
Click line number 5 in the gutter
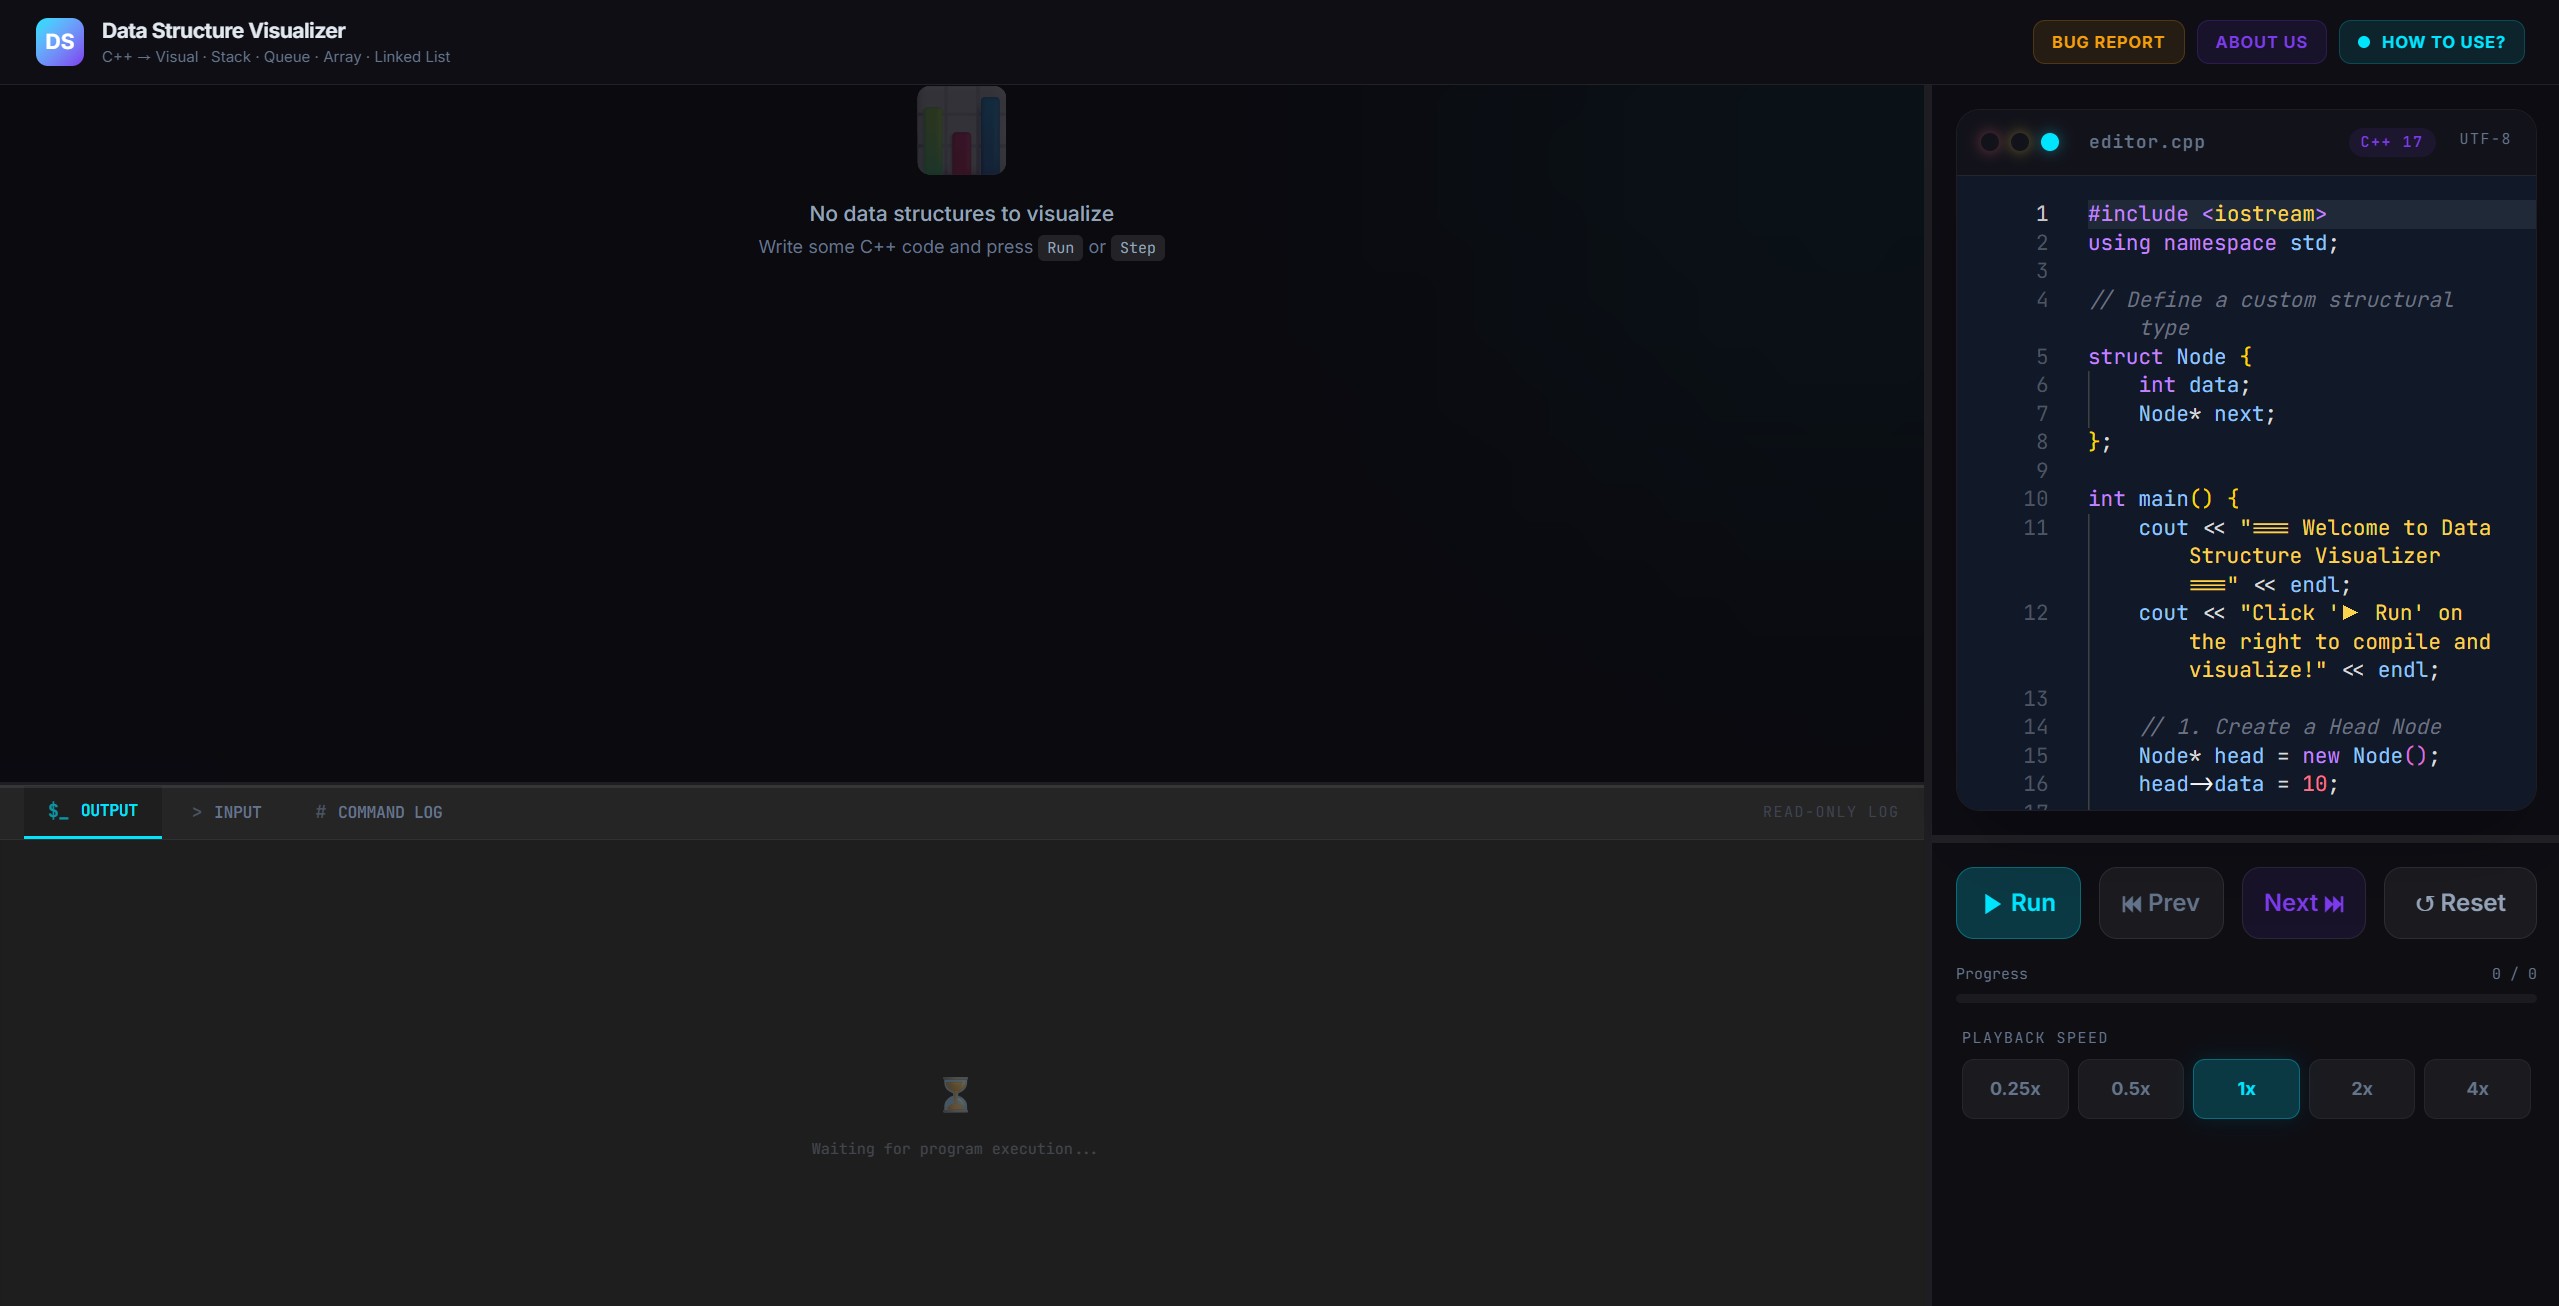(x=2042, y=357)
